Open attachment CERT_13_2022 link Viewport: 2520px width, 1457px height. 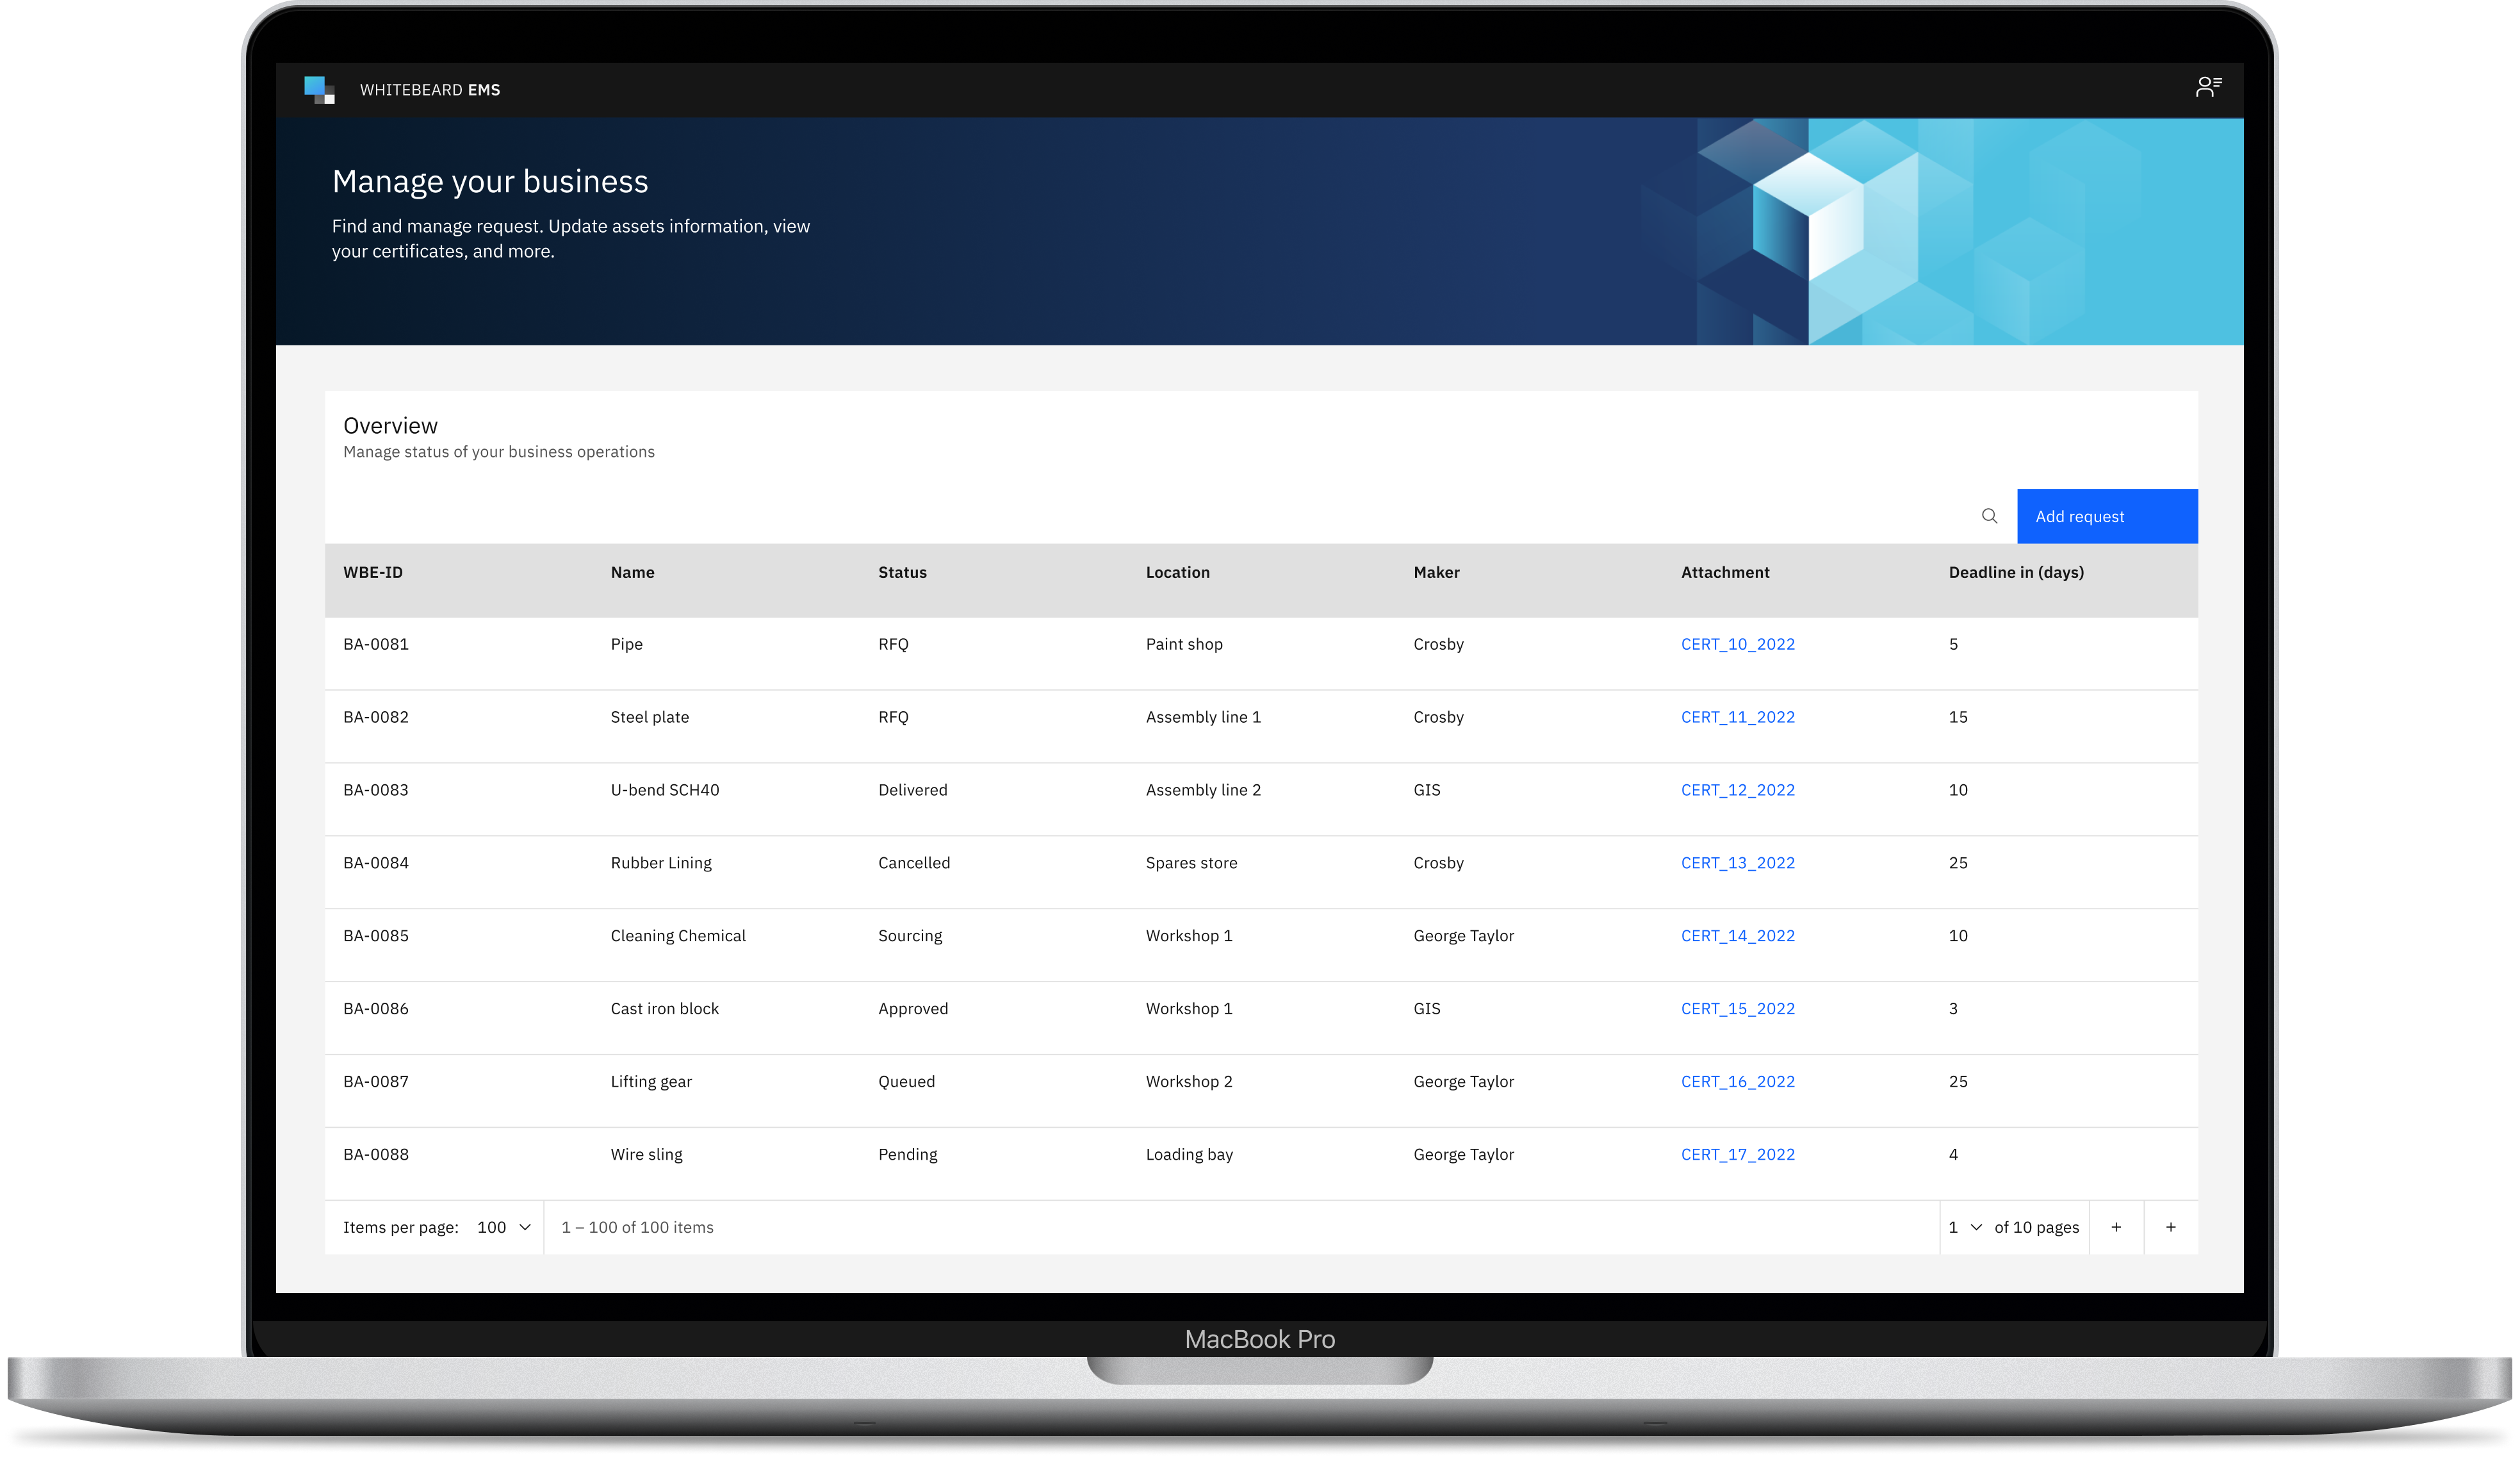pos(1737,863)
